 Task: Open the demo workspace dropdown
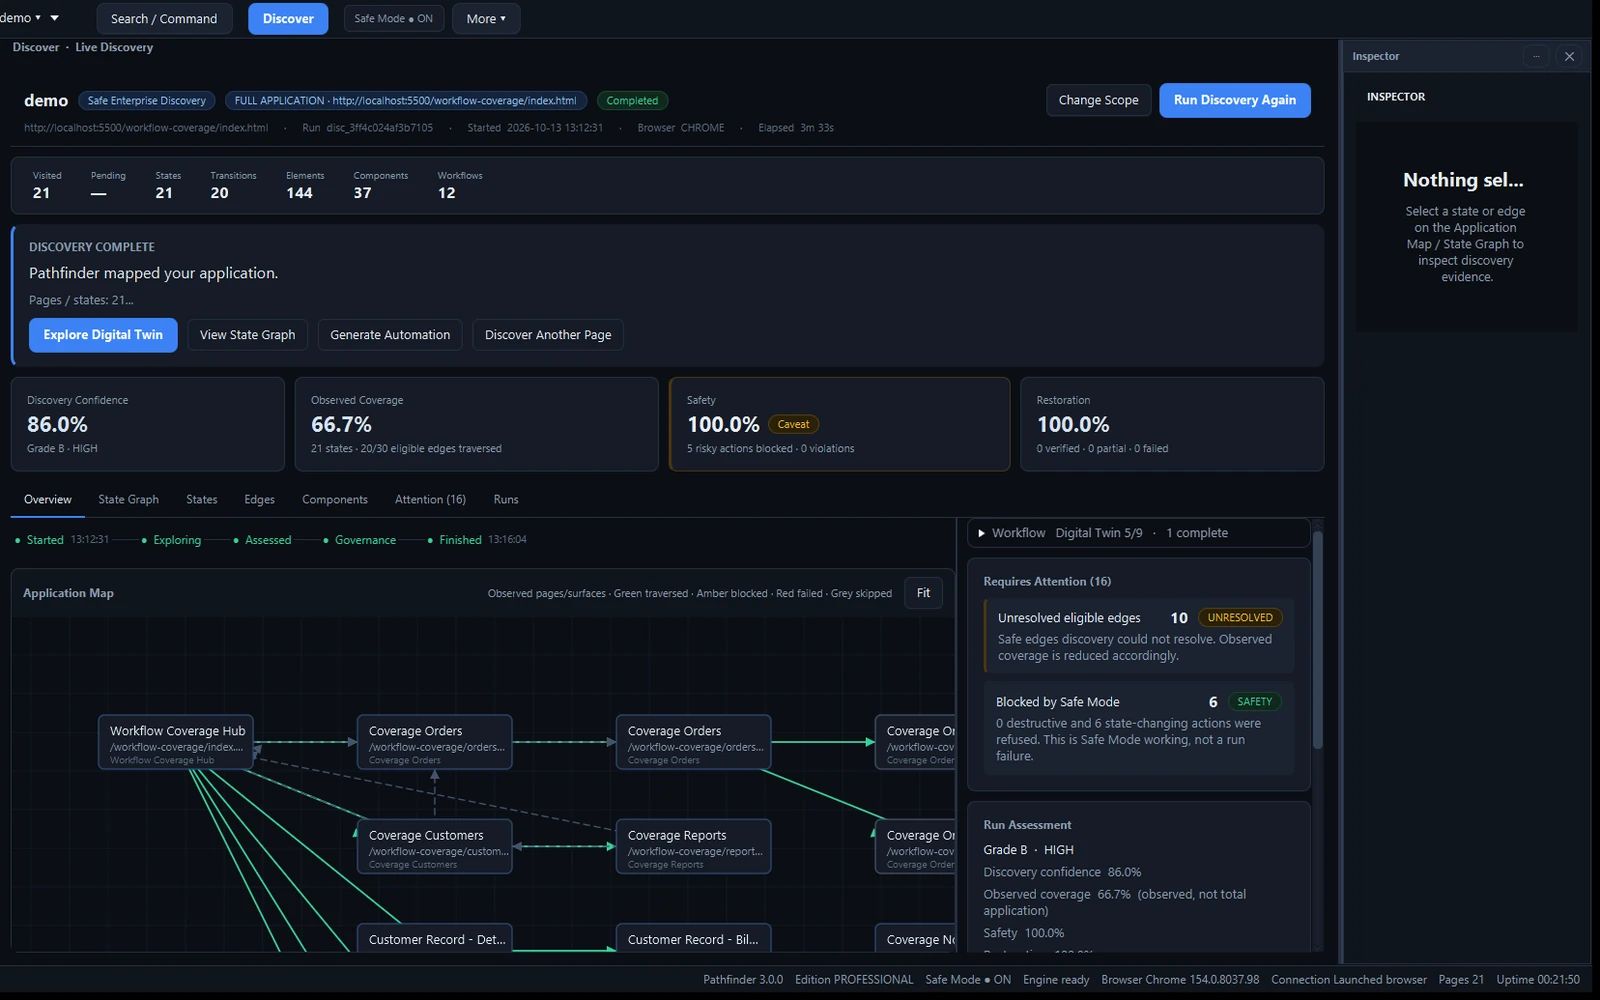30,18
